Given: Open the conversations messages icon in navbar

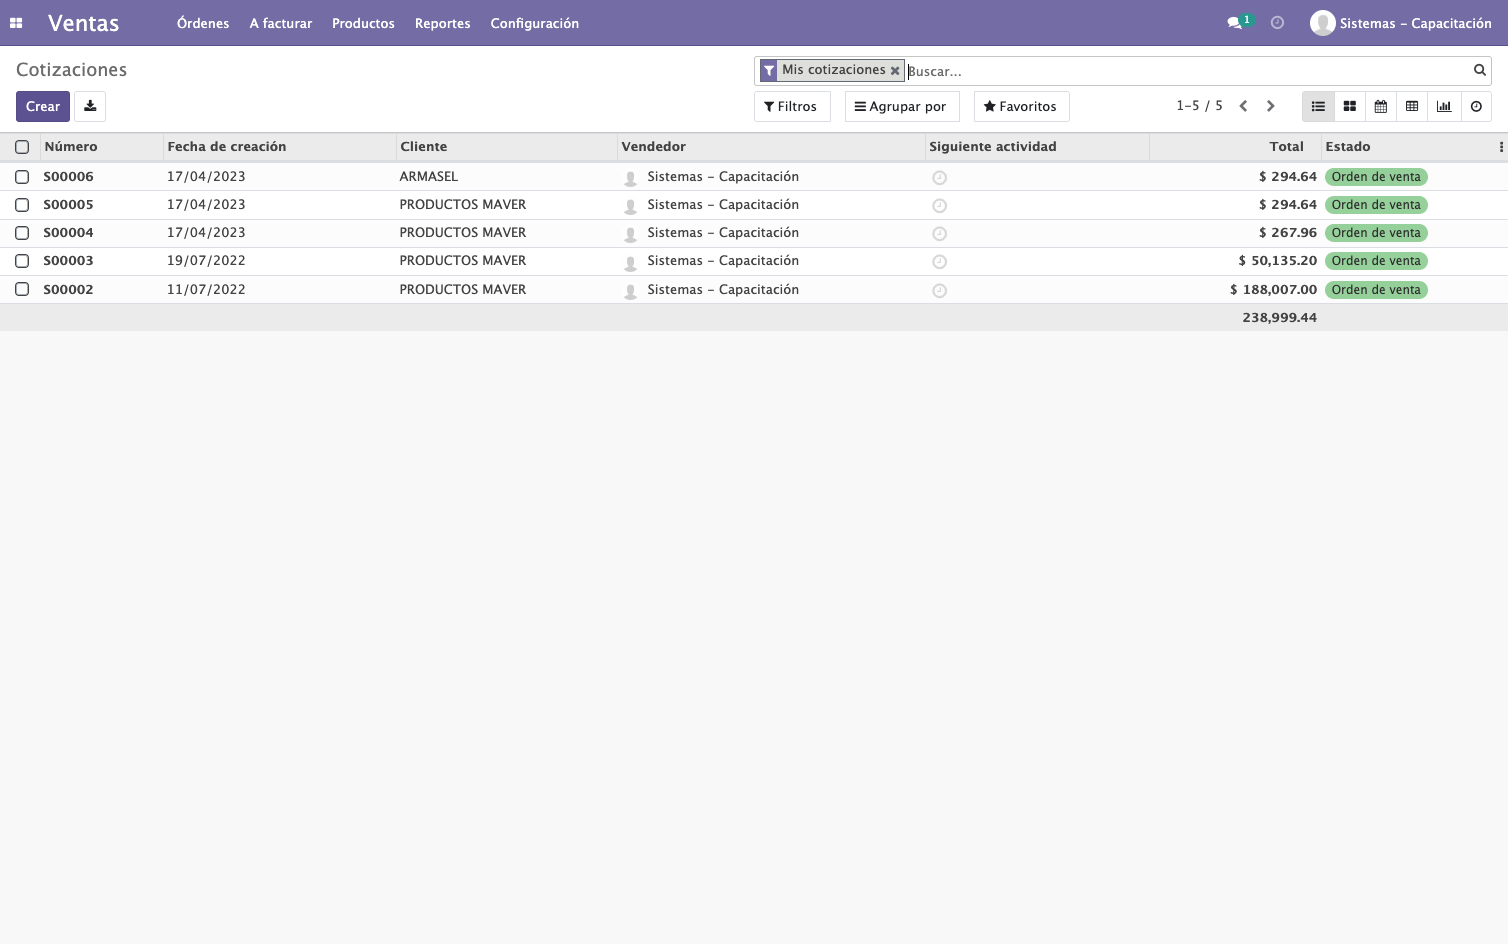Looking at the screenshot, I should click(x=1235, y=23).
